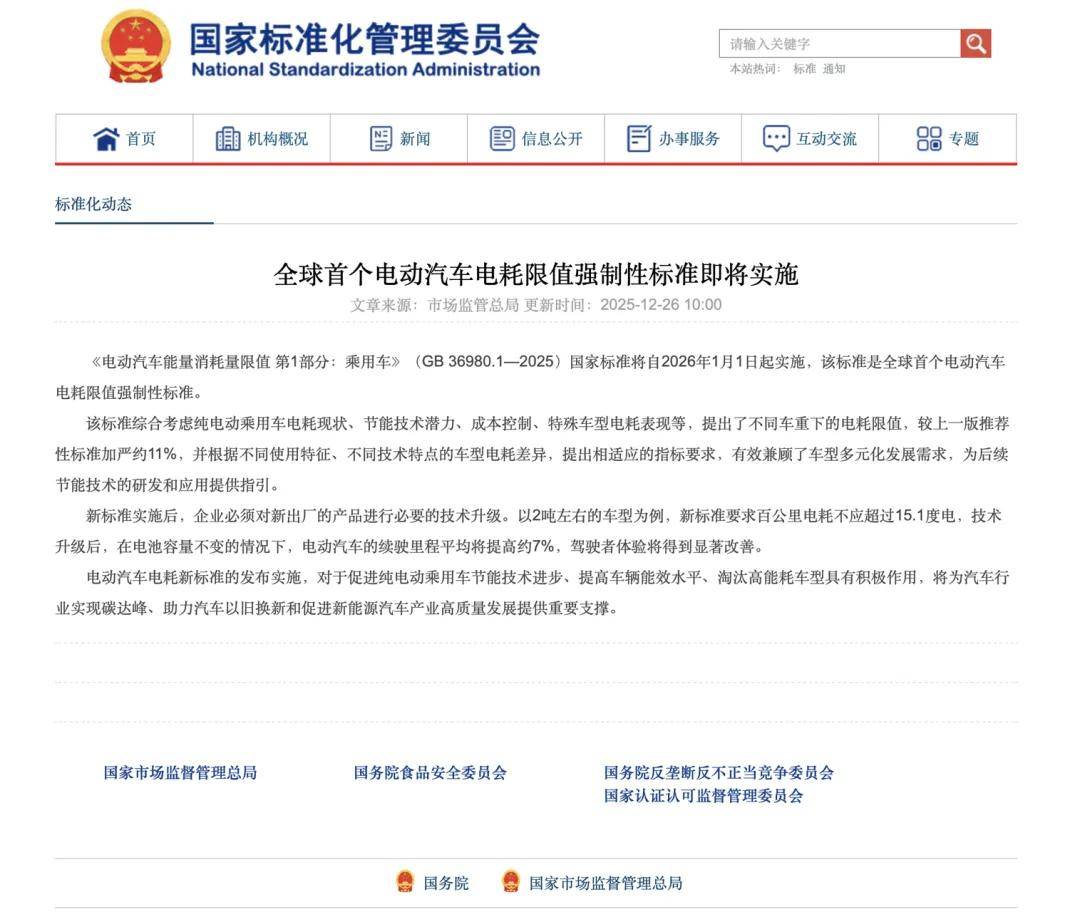Click the 通知 hot search keyword
The height and width of the screenshot is (912, 1080).
(x=834, y=69)
